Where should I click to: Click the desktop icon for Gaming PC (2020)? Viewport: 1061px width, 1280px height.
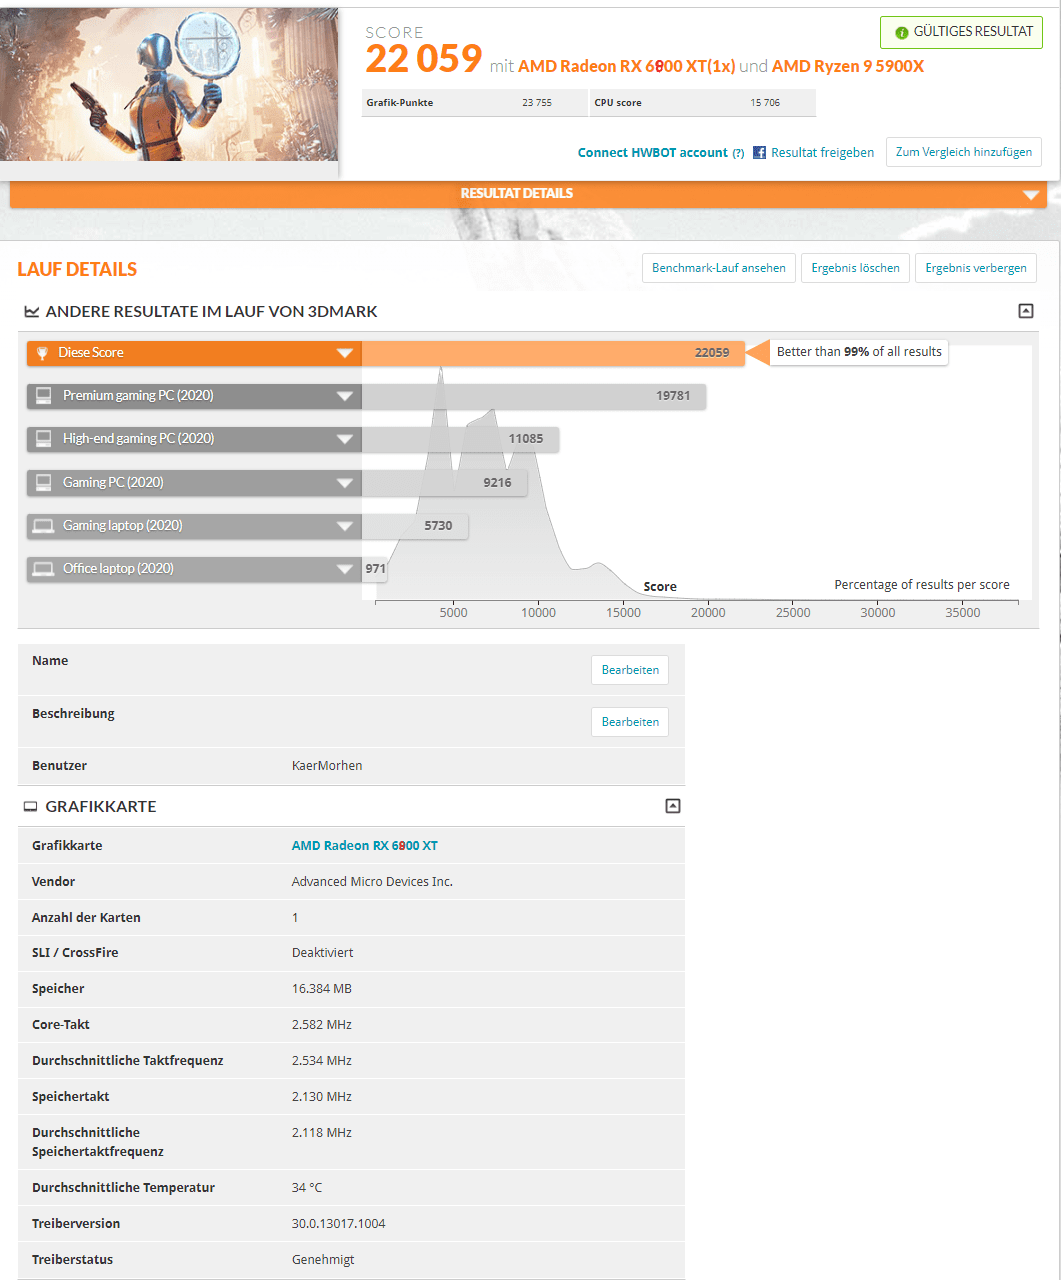43,483
